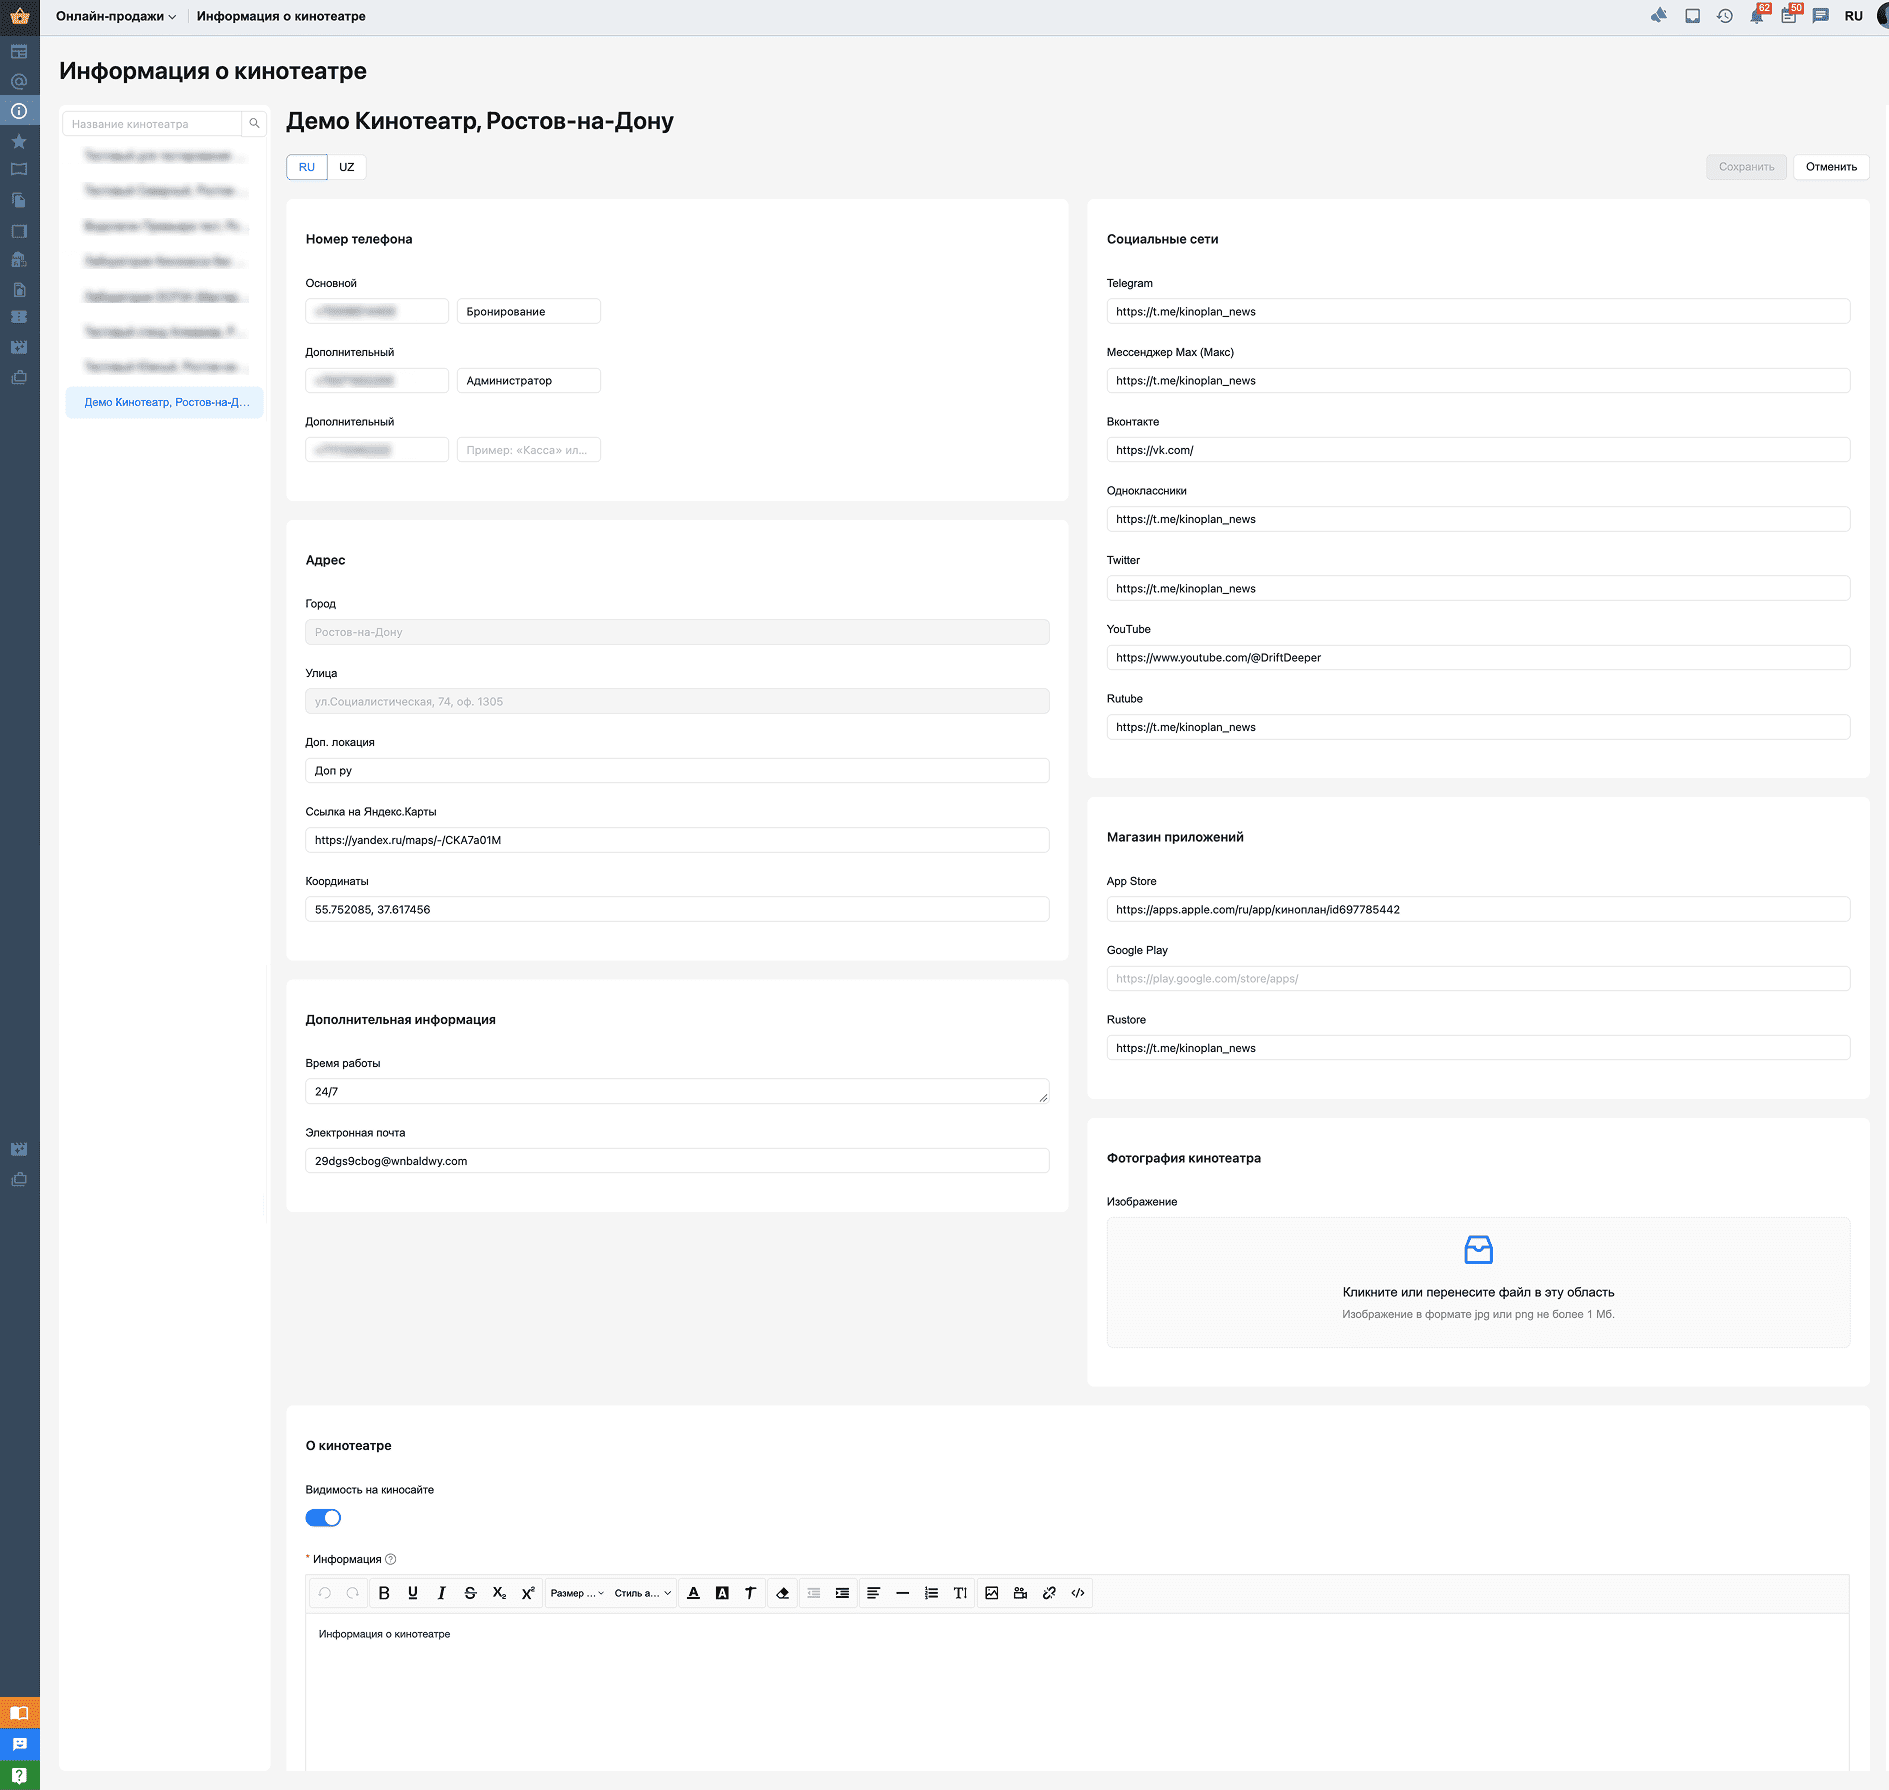This screenshot has height=1790, width=1889.
Task: Open the text alignment options
Action: click(x=873, y=1593)
